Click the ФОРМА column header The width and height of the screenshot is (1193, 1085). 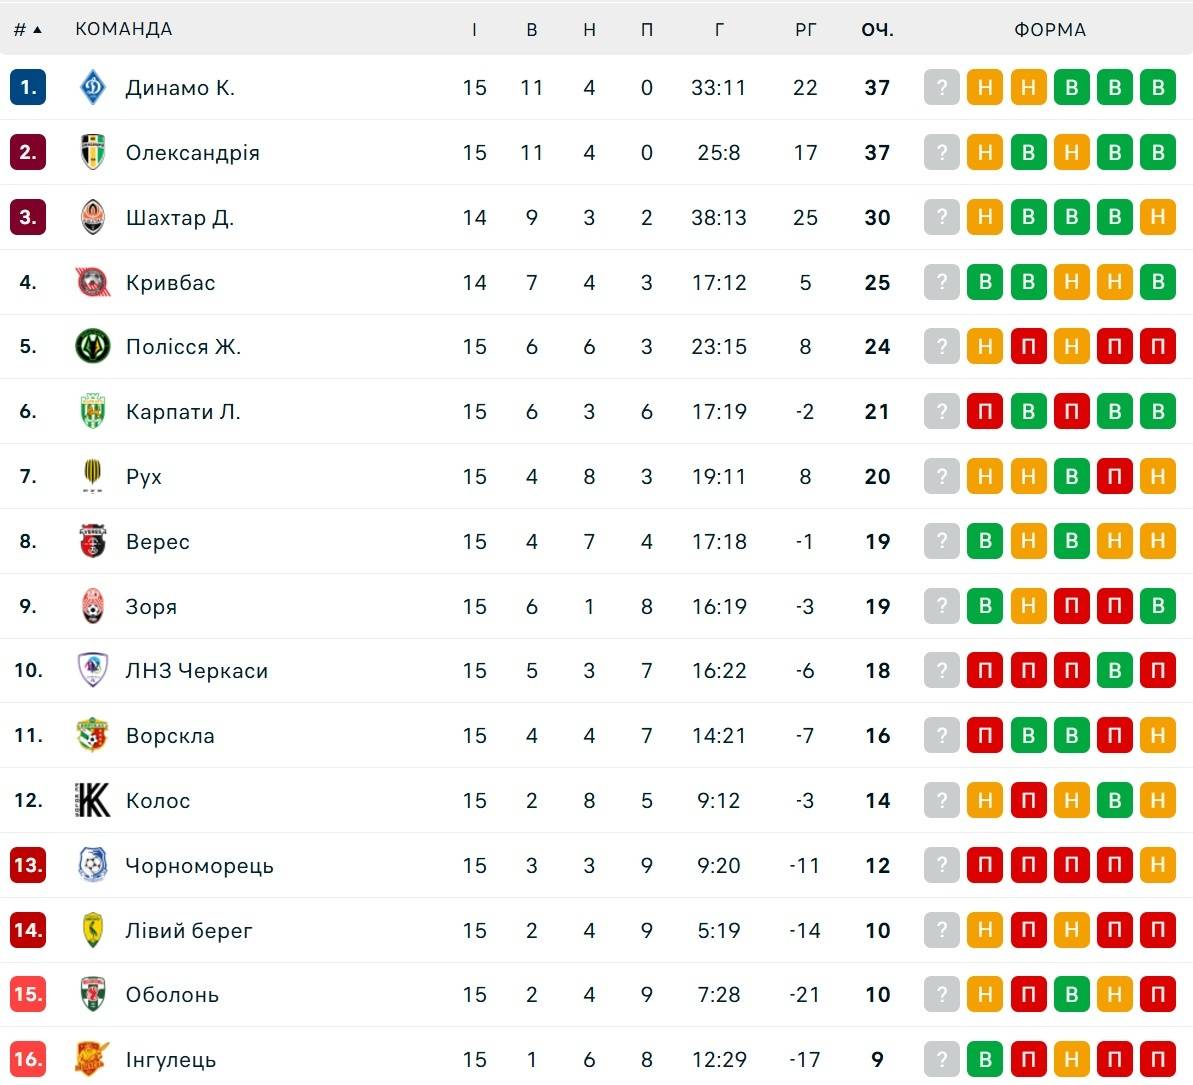[x=1050, y=30]
